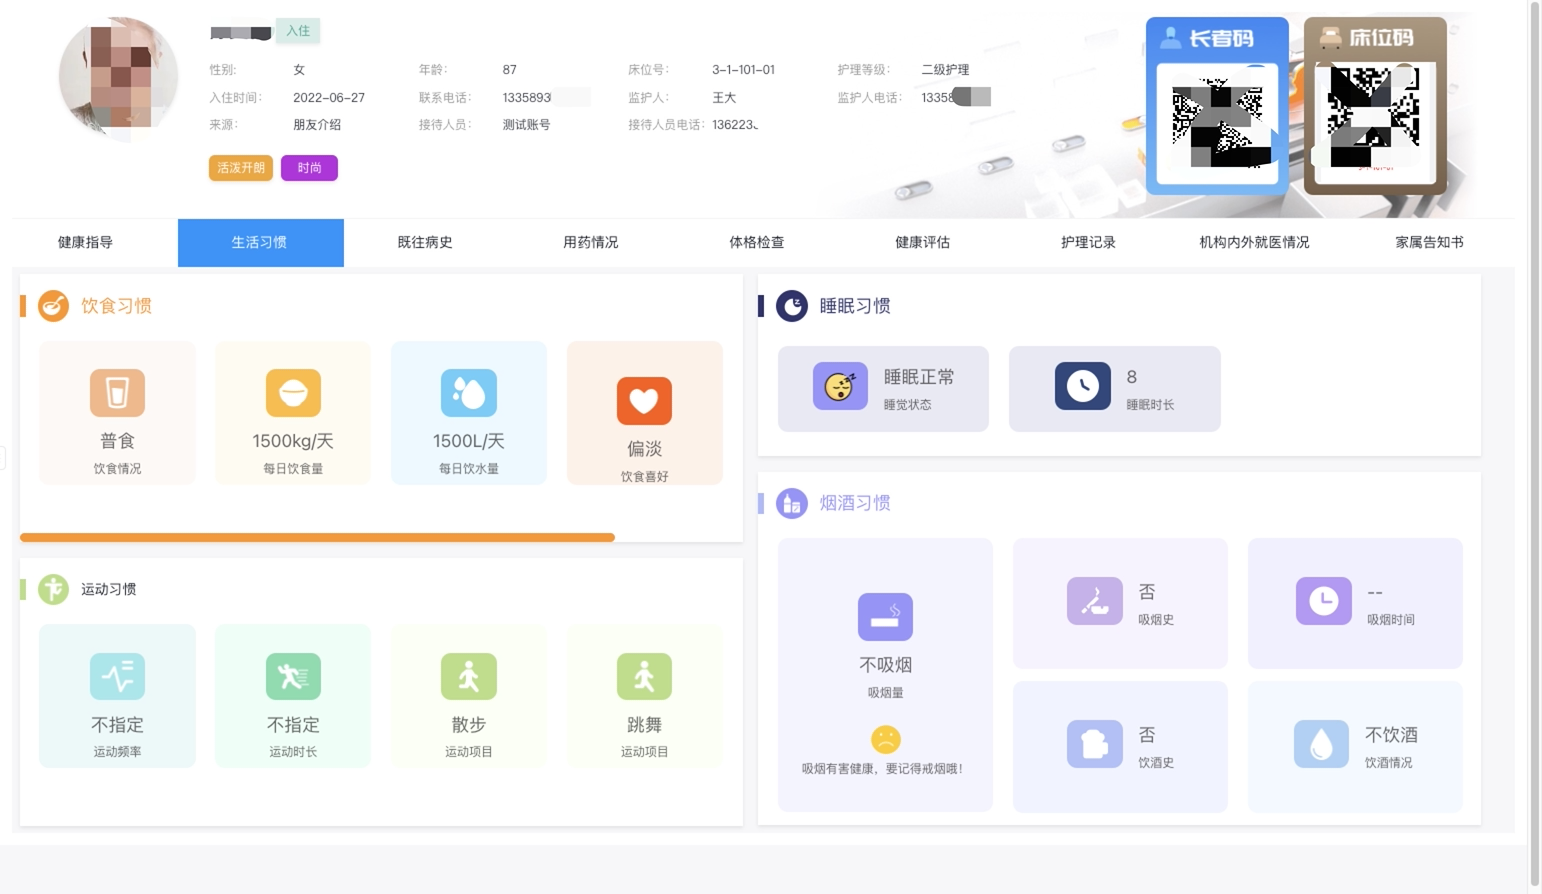Click the 运动时长 runner icon
The height and width of the screenshot is (894, 1542).
click(x=293, y=676)
